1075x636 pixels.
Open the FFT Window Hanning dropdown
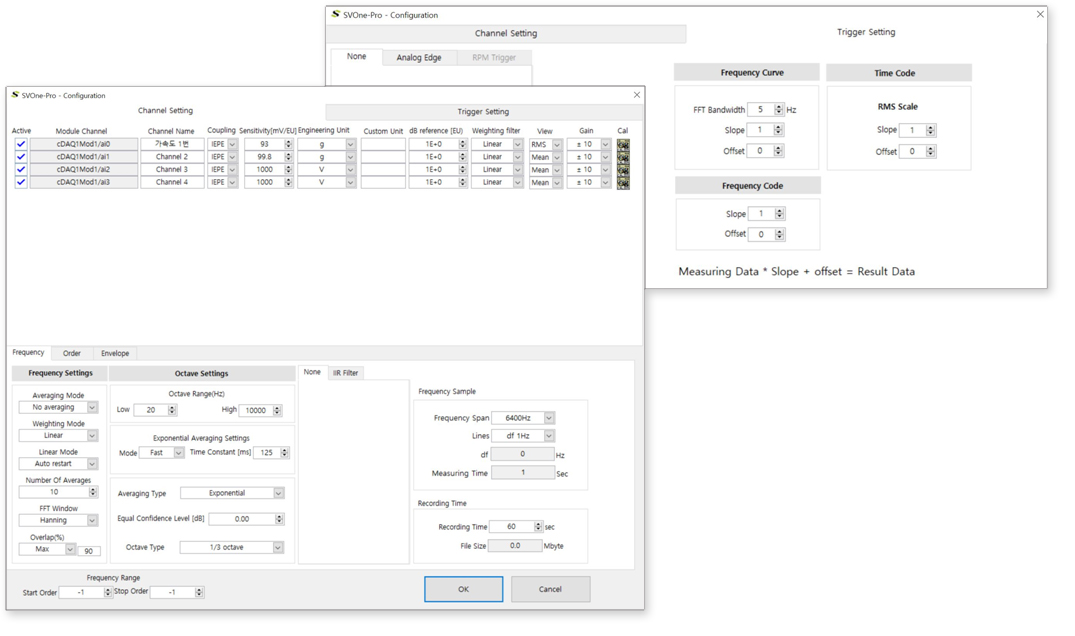92,521
